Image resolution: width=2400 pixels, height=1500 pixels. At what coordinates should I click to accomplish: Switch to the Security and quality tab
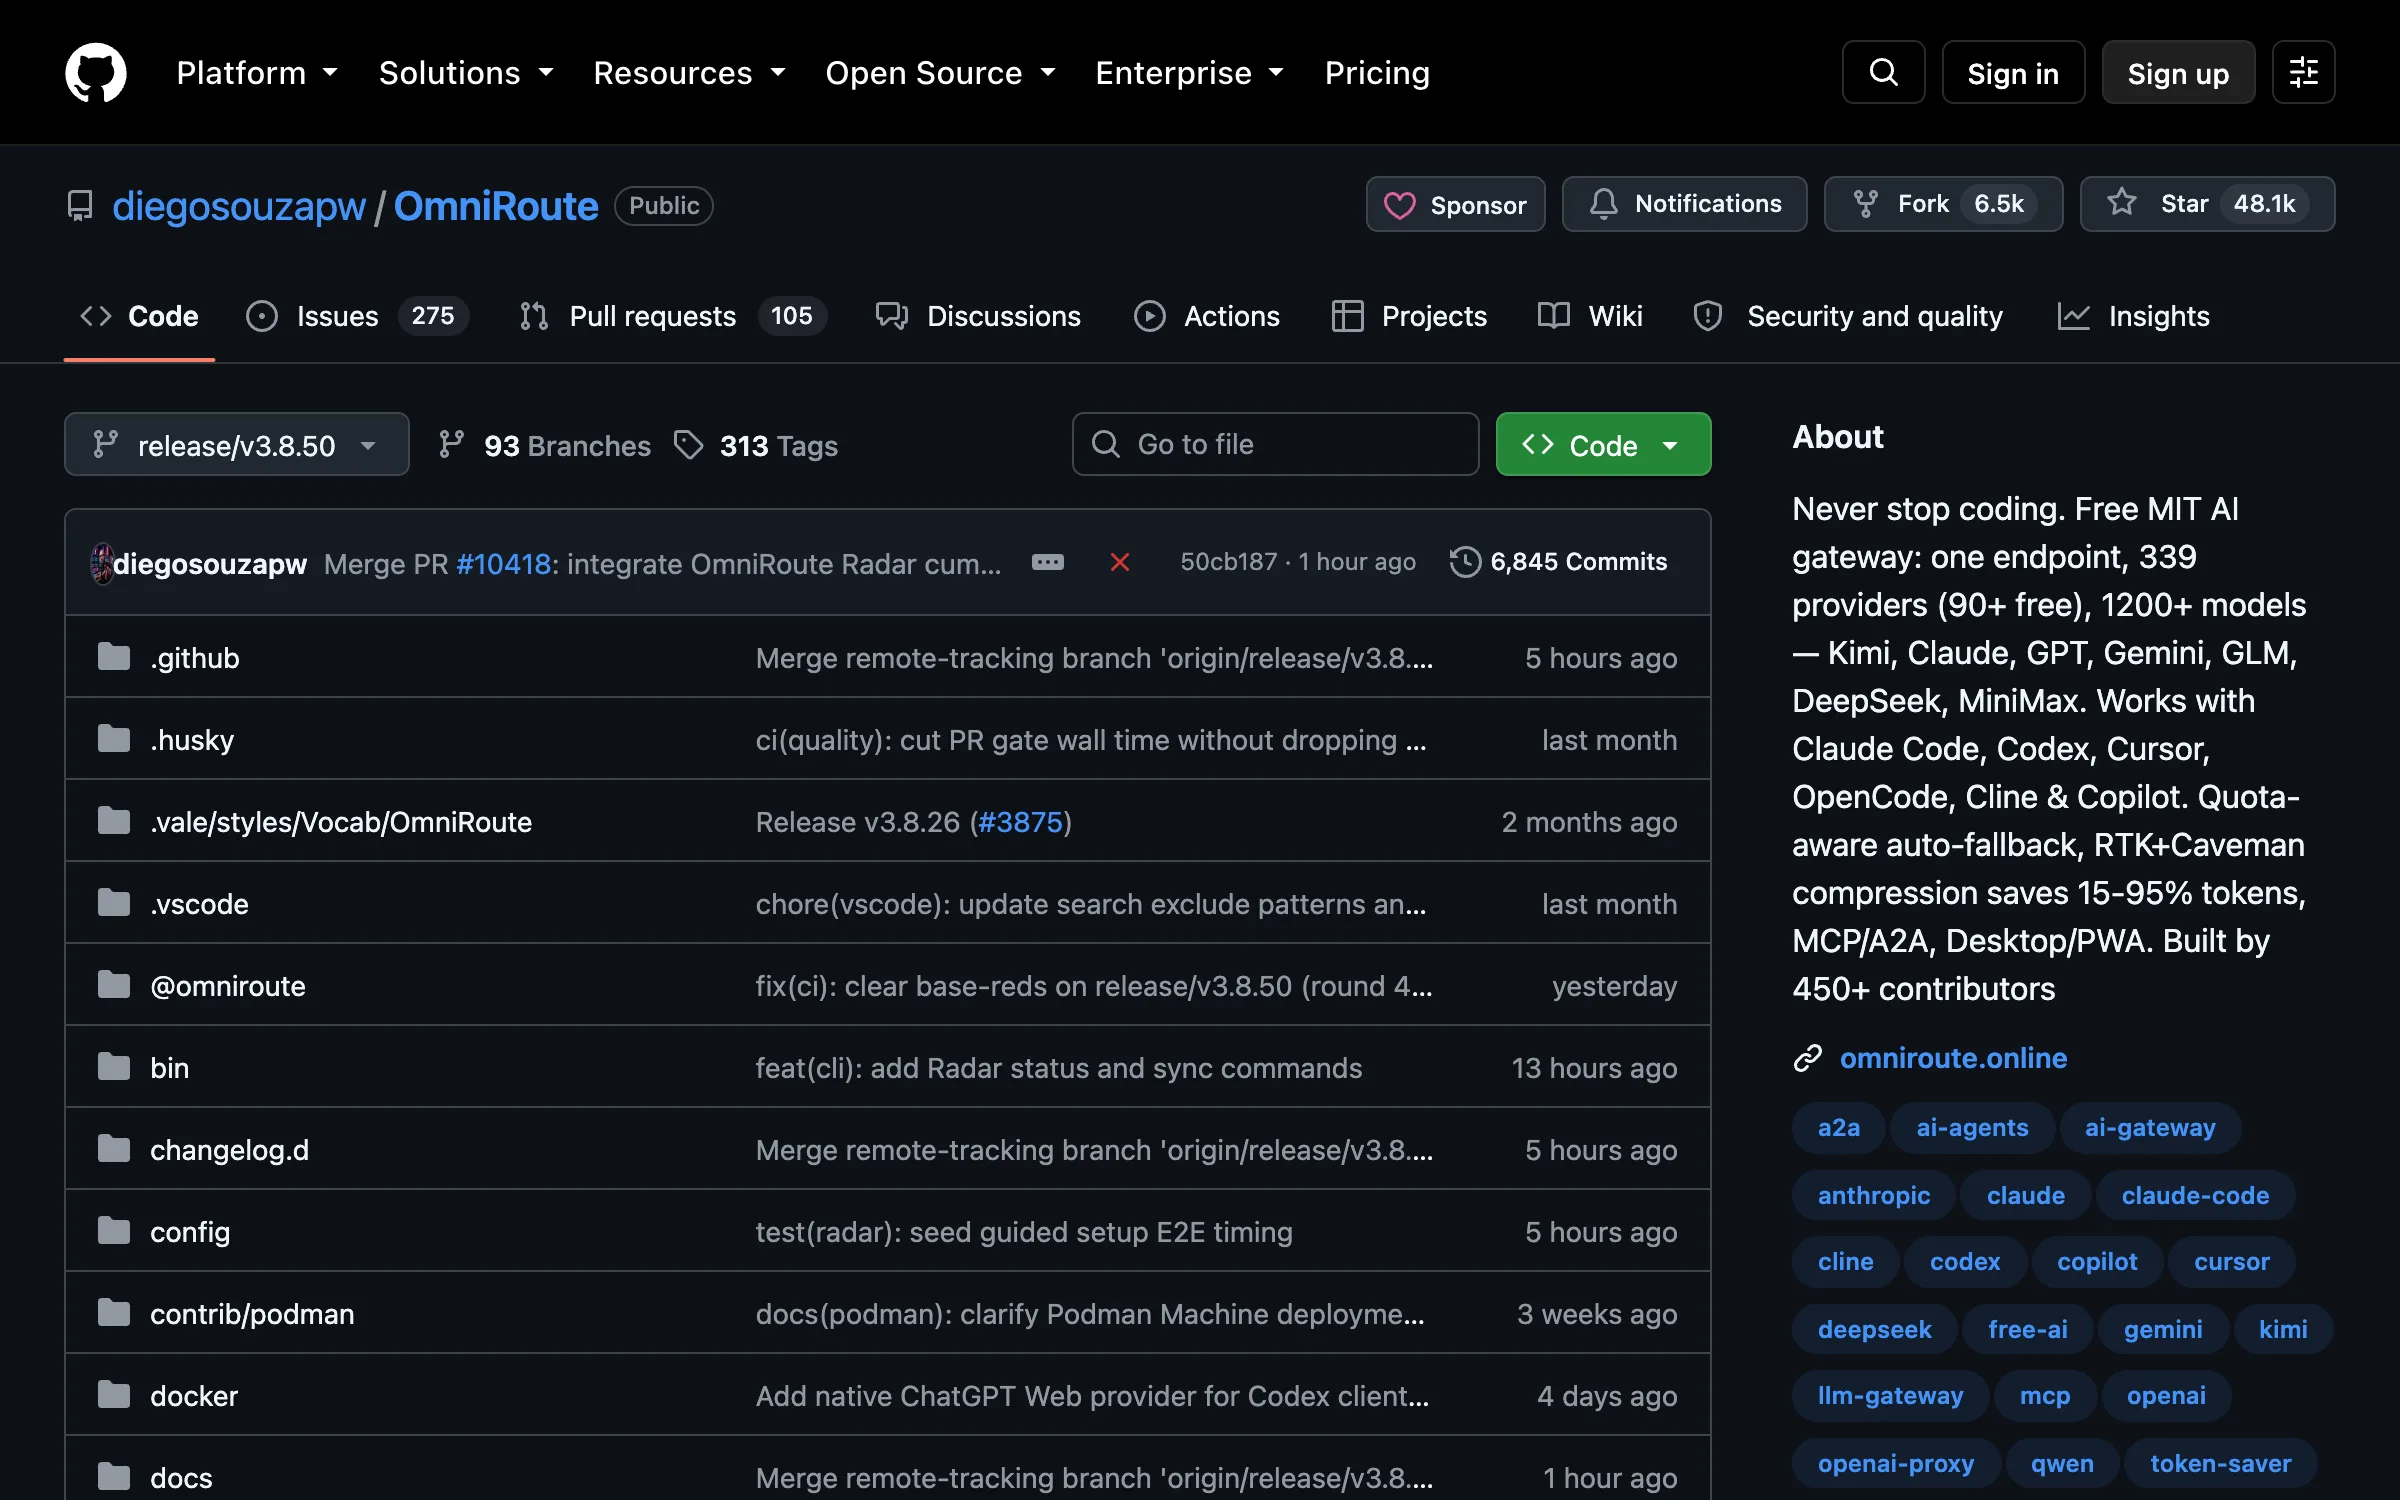(1848, 316)
